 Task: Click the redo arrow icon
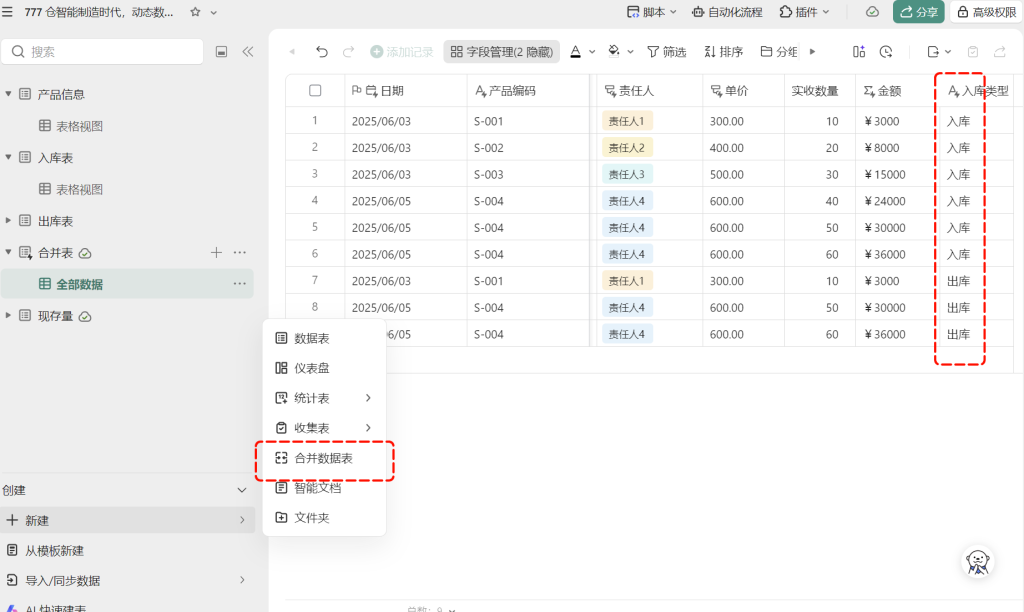[349, 52]
